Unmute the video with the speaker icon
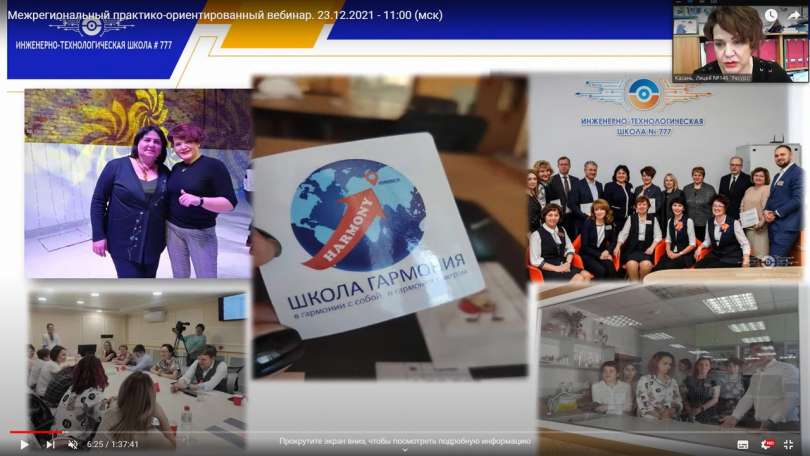 click(73, 444)
